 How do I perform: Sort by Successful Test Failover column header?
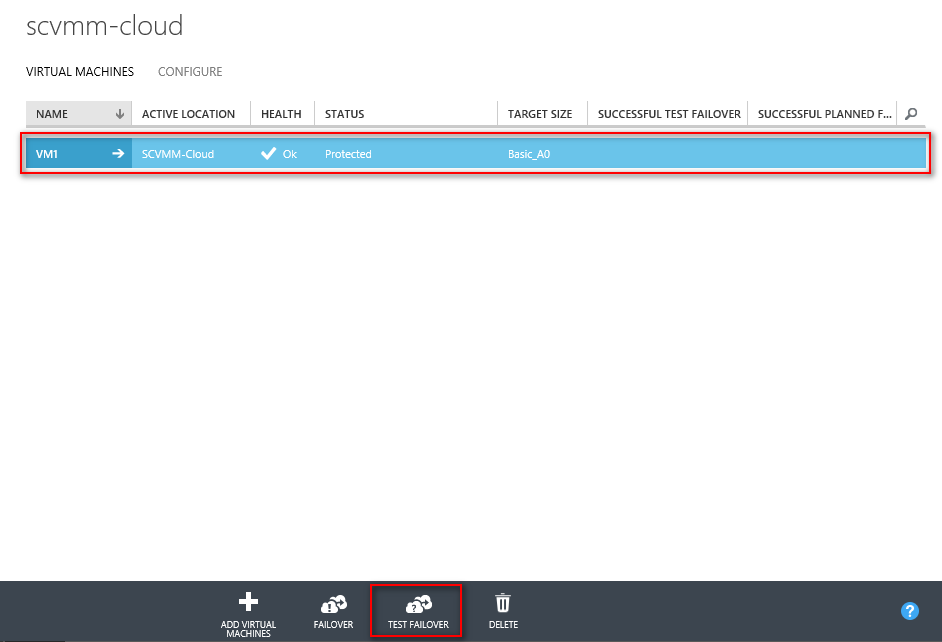(667, 114)
